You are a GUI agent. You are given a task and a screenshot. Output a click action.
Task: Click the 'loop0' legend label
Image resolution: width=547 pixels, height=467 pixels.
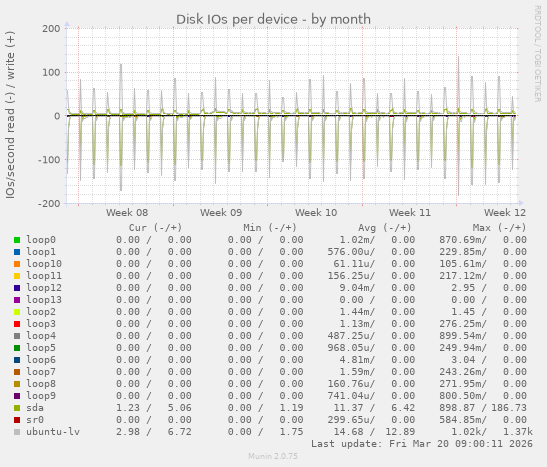coord(41,240)
